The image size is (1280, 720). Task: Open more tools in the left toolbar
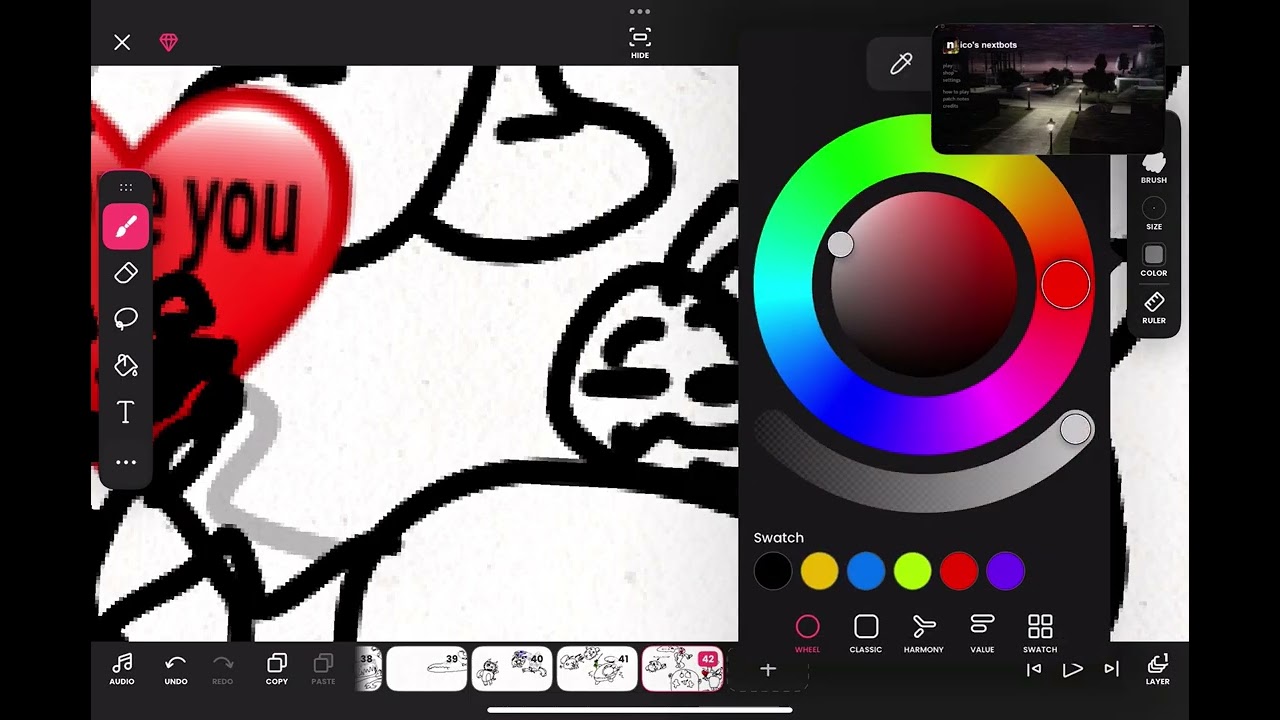(x=126, y=462)
